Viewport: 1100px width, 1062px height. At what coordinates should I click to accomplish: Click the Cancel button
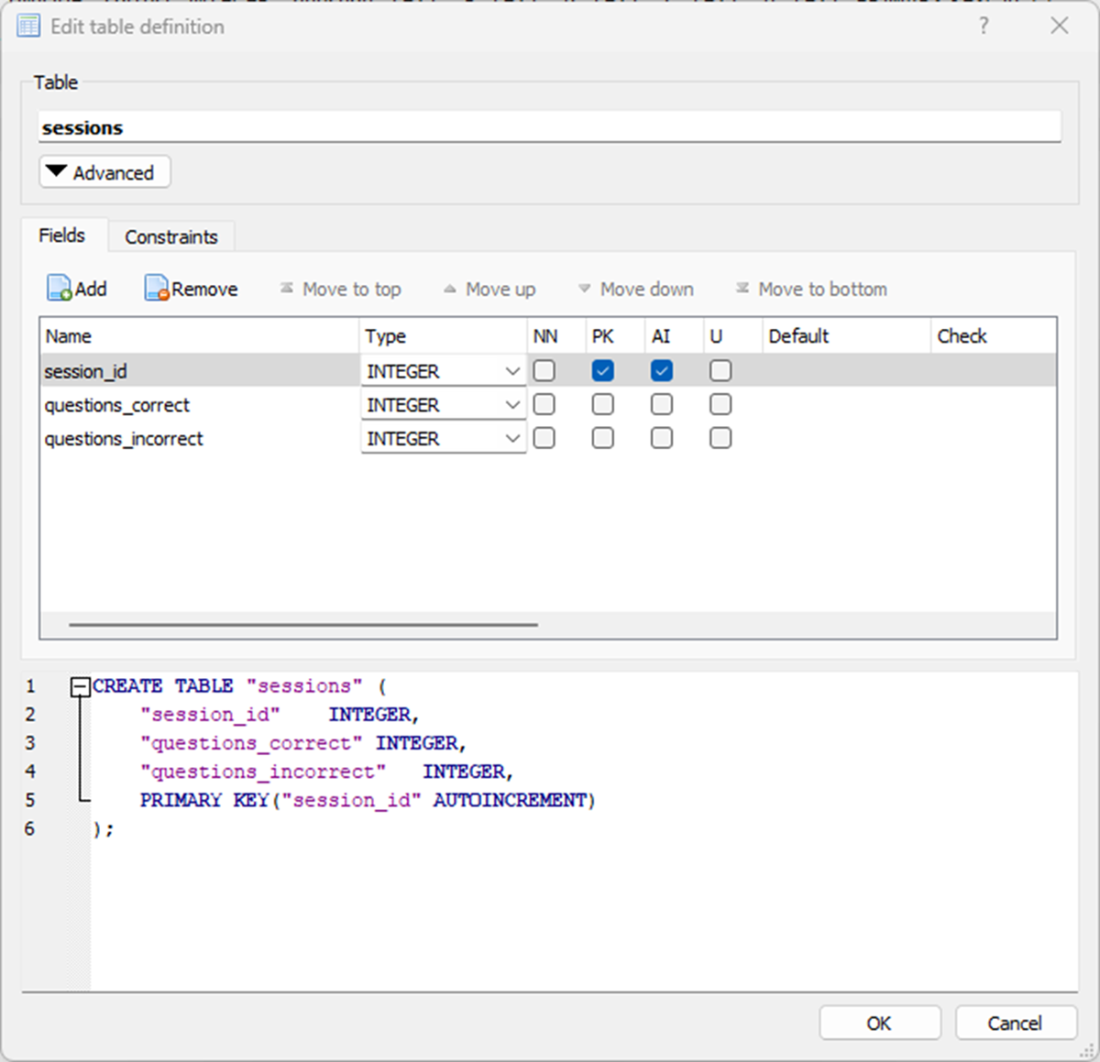point(1015,1023)
